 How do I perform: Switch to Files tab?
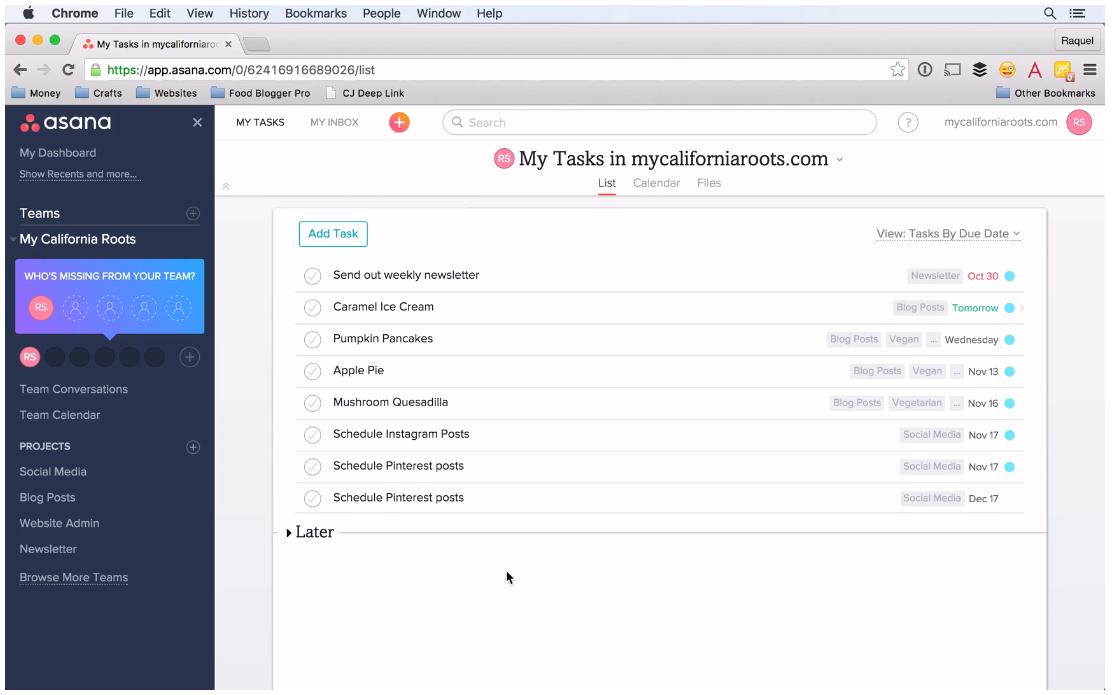pyautogui.click(x=708, y=183)
